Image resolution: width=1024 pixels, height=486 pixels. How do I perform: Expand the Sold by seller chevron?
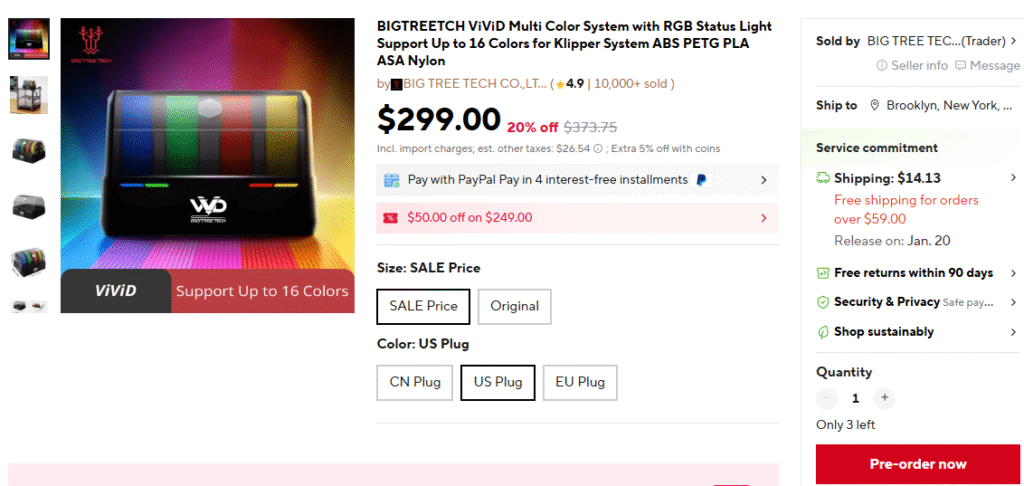(1013, 41)
